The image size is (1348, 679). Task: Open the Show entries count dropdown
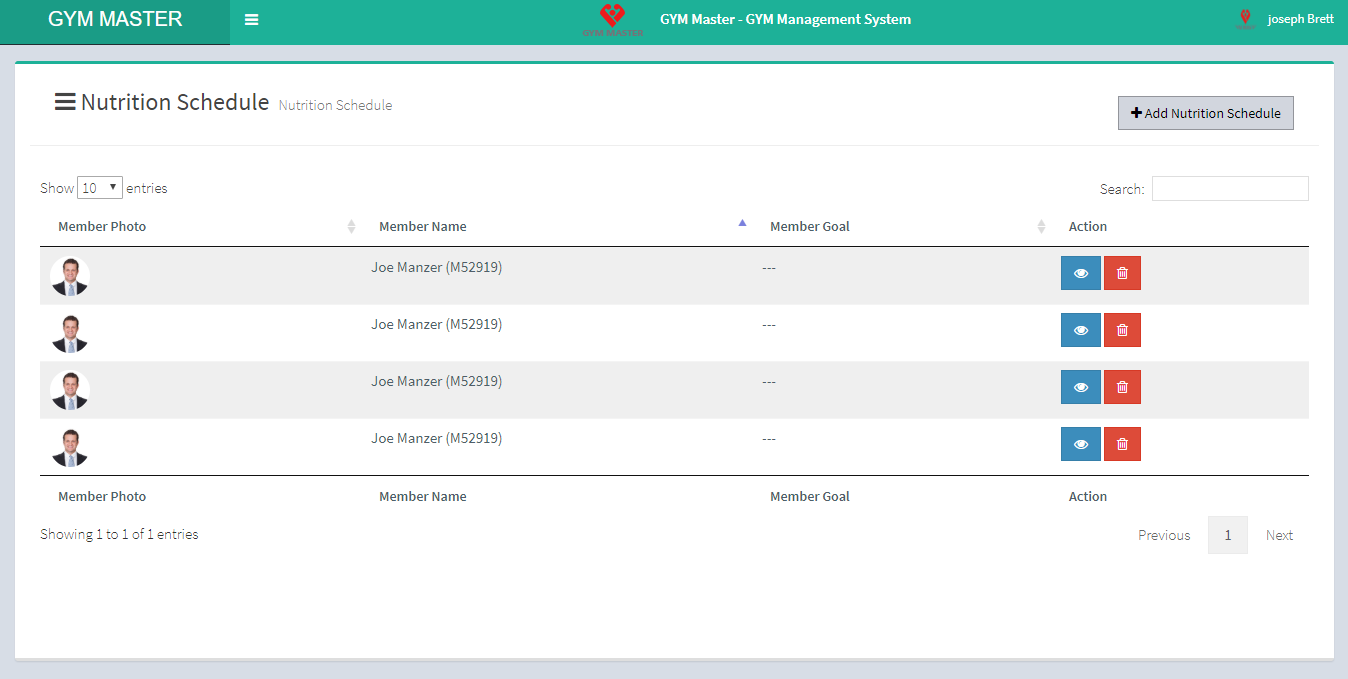(x=100, y=188)
